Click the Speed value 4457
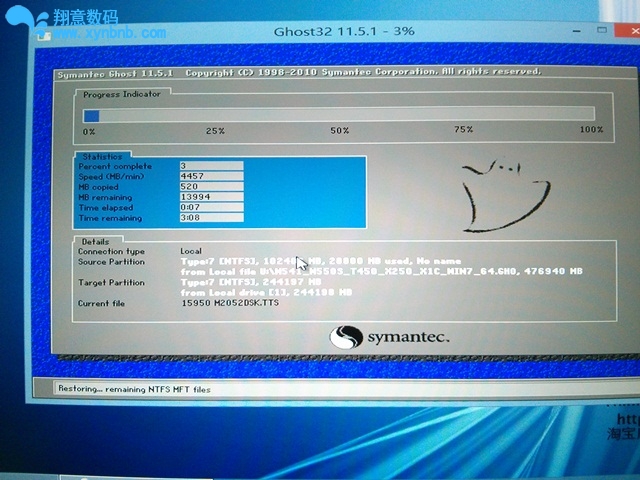Viewport: 640px width, 480px height. point(211,176)
